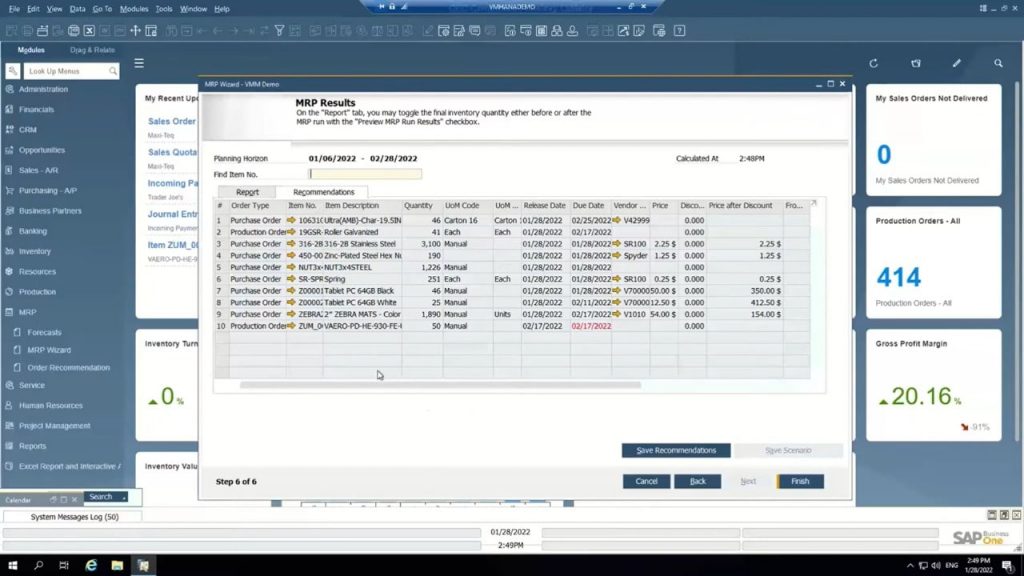Open the Tools menu
The height and width of the screenshot is (576, 1024).
click(163, 9)
